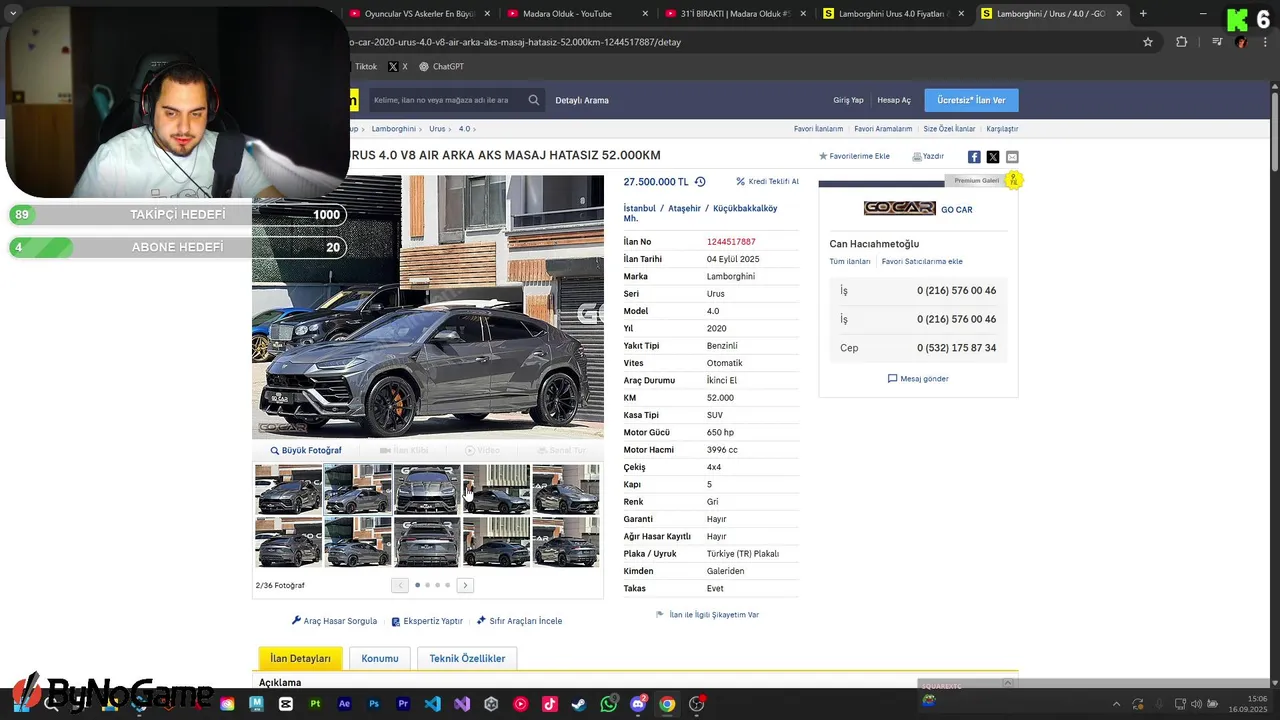
Task: Open the CapCut taskbar icon
Action: point(286,704)
